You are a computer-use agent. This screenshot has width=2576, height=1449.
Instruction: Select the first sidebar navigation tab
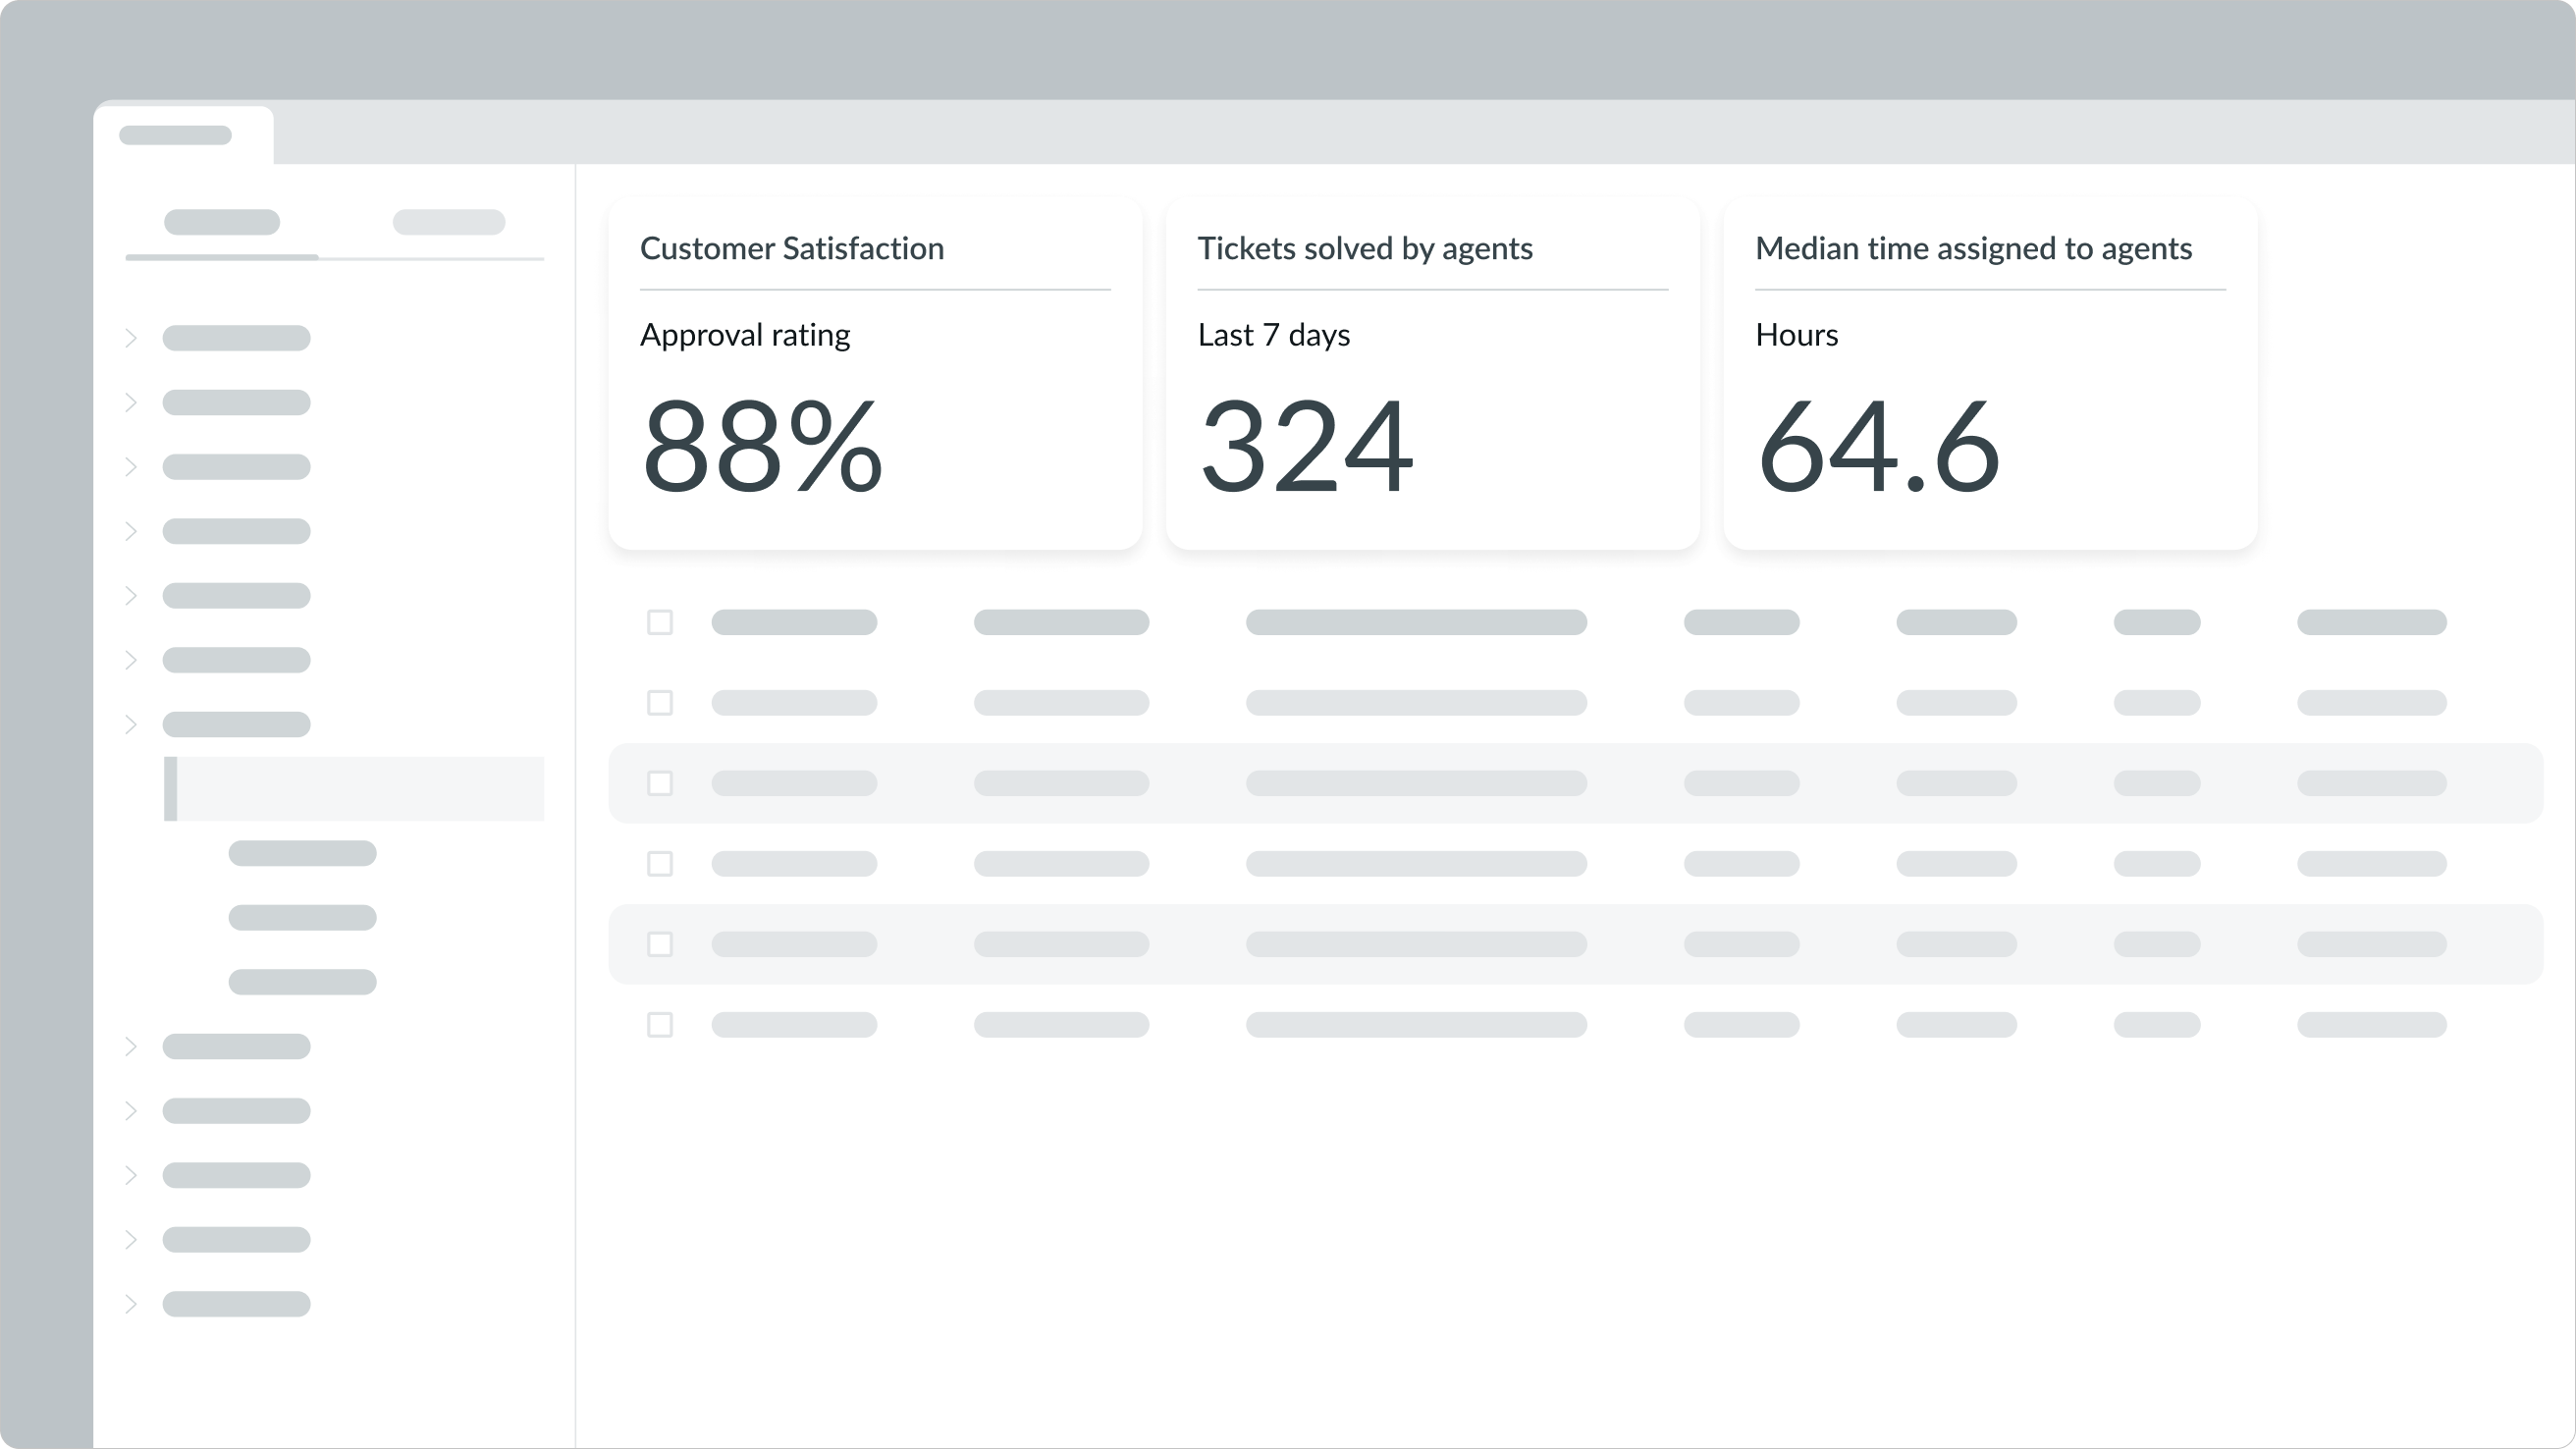coord(220,222)
